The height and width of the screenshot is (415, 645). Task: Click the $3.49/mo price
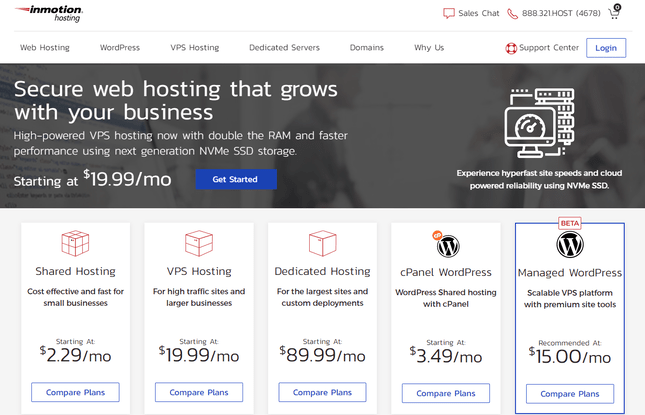click(446, 356)
